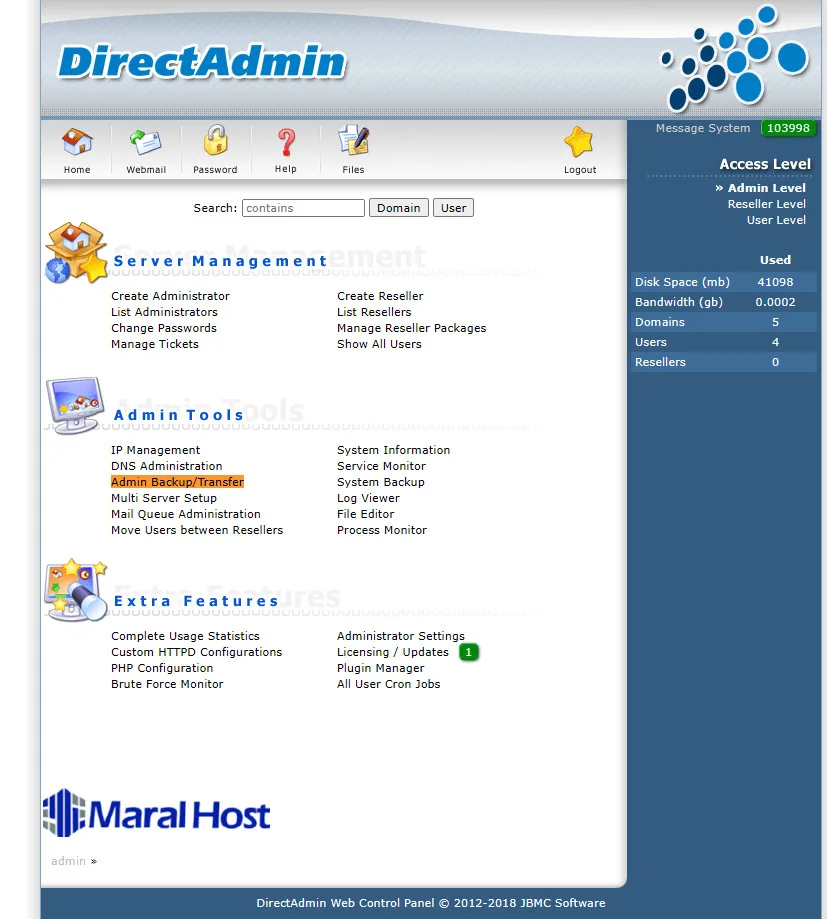The image size is (827, 919).
Task: Open Admin Backup/Transfer
Action: click(x=177, y=481)
